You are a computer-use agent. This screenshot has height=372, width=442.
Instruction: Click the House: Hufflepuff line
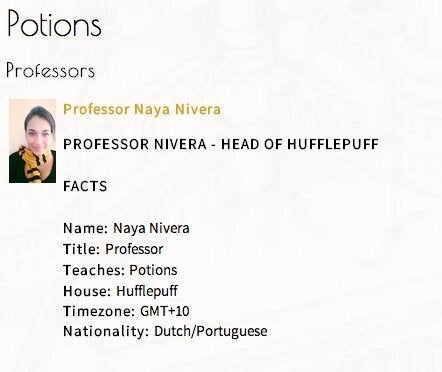(120, 291)
